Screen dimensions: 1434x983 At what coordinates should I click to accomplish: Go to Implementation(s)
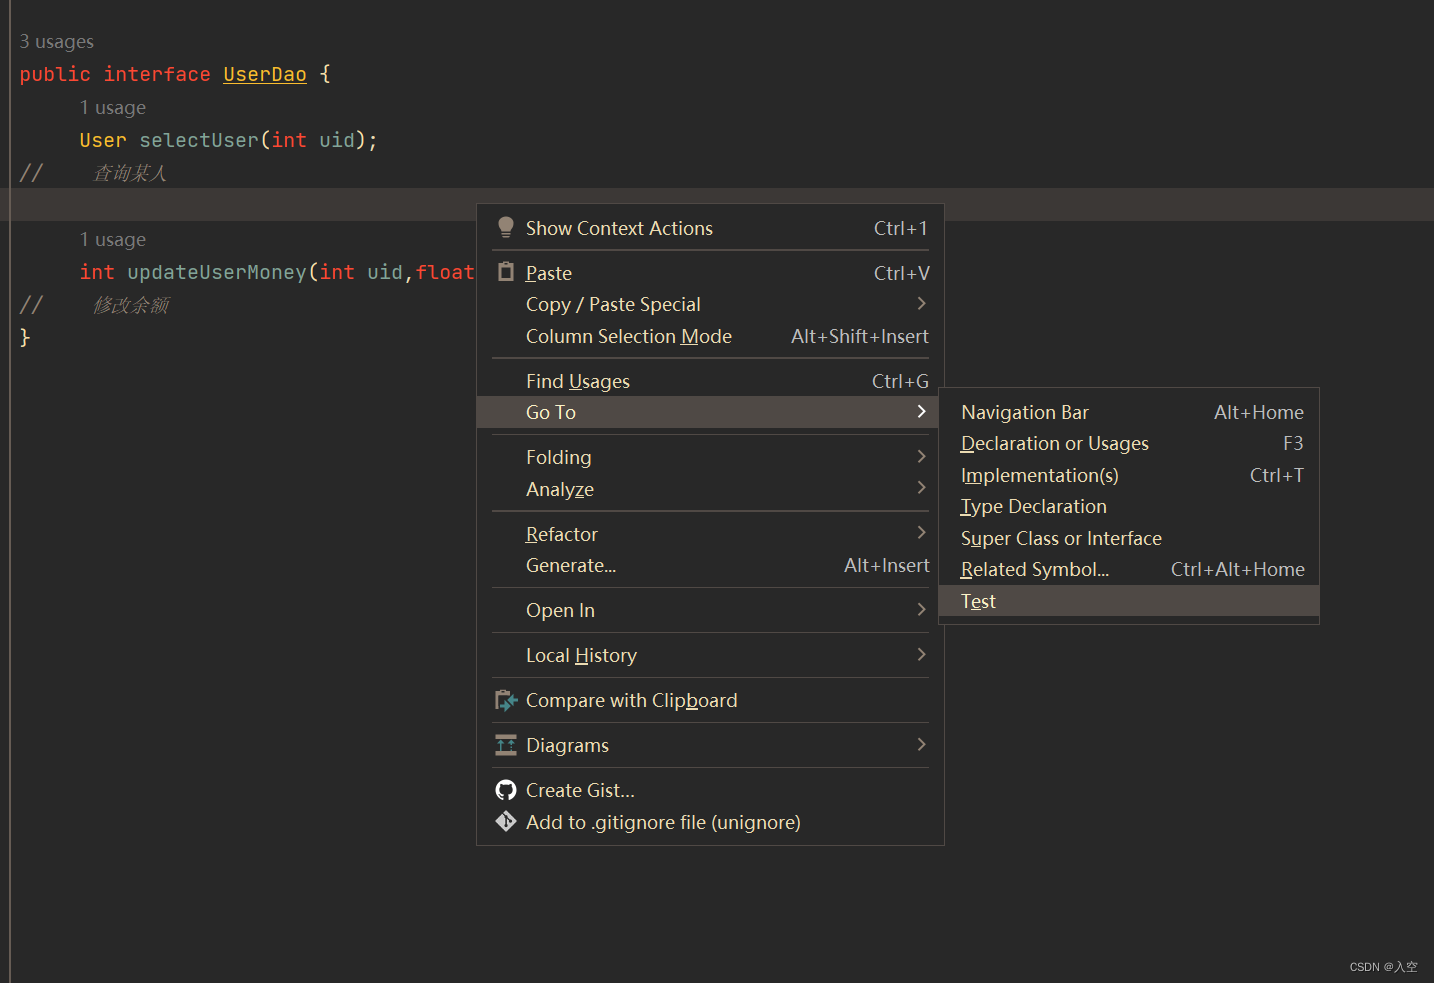(x=1129, y=475)
